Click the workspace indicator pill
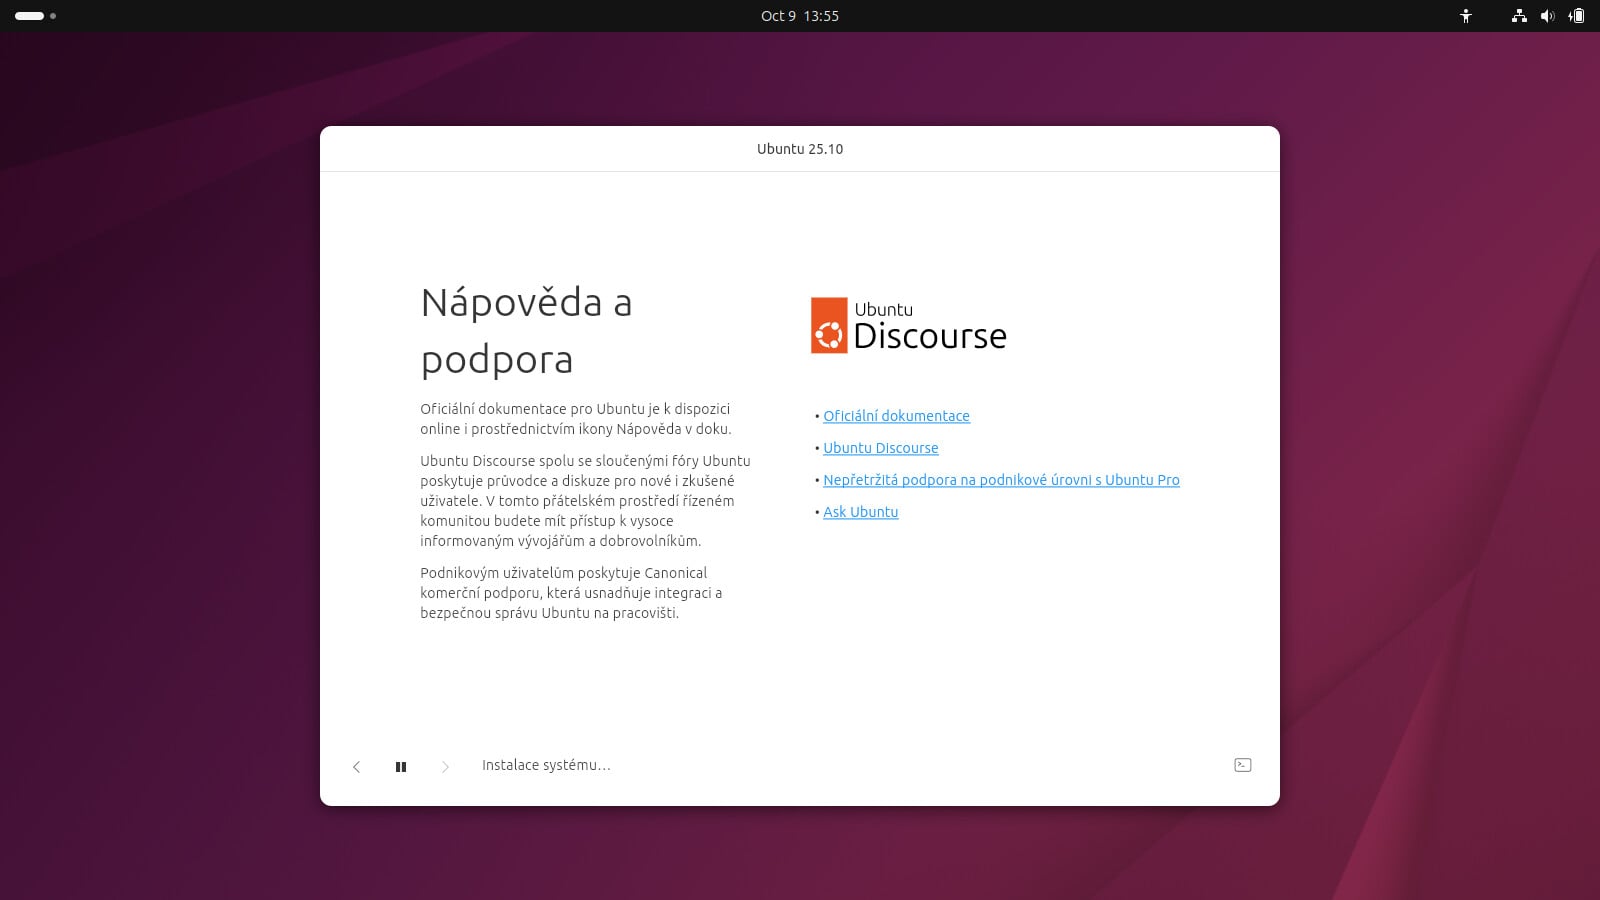The height and width of the screenshot is (900, 1600). [30, 16]
